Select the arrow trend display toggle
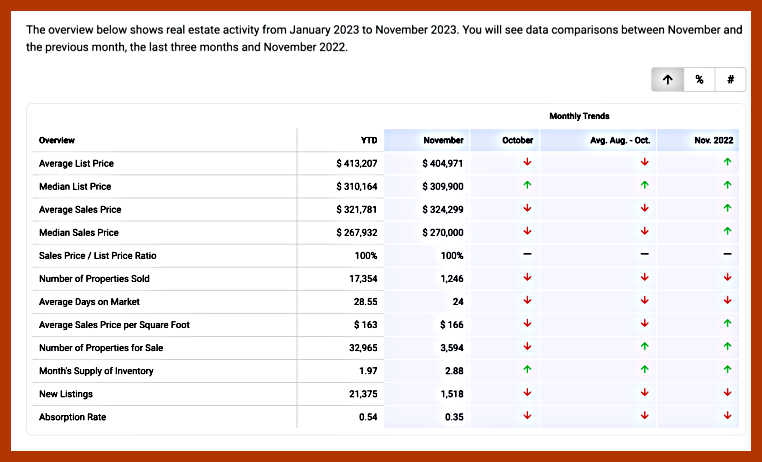 pyautogui.click(x=667, y=80)
